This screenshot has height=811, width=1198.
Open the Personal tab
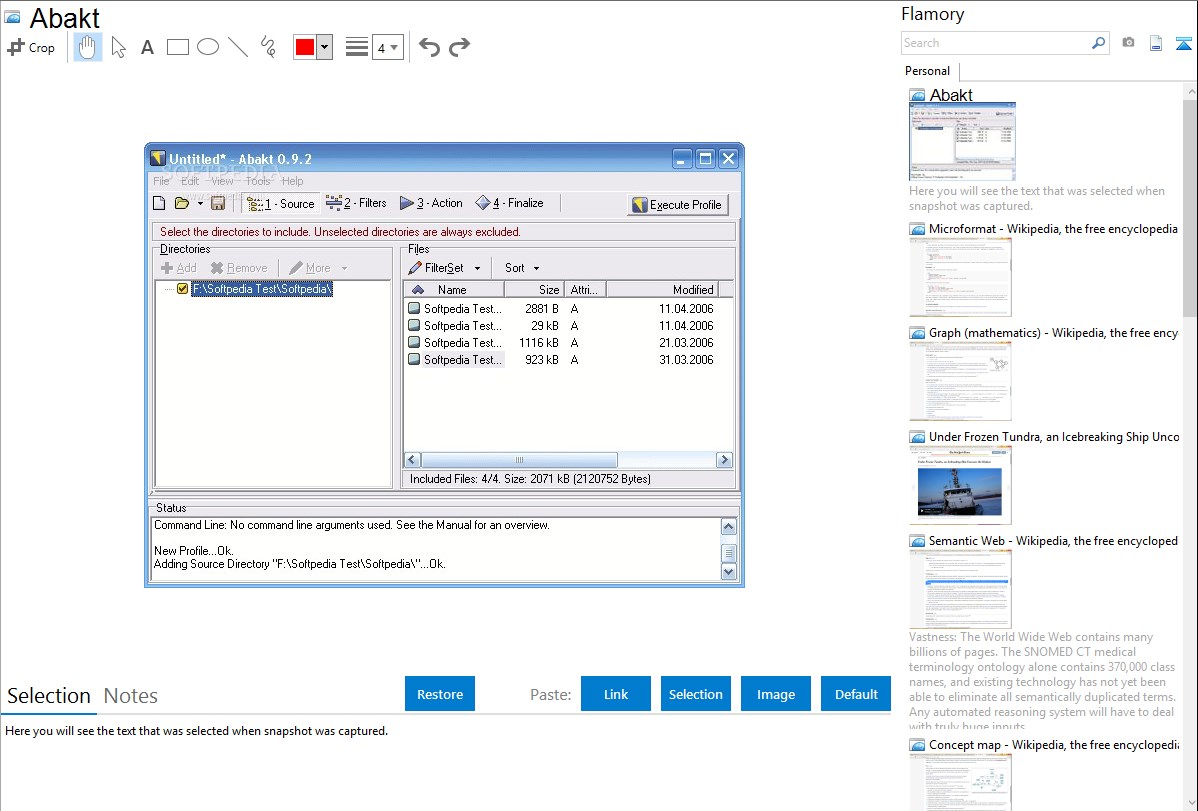927,71
